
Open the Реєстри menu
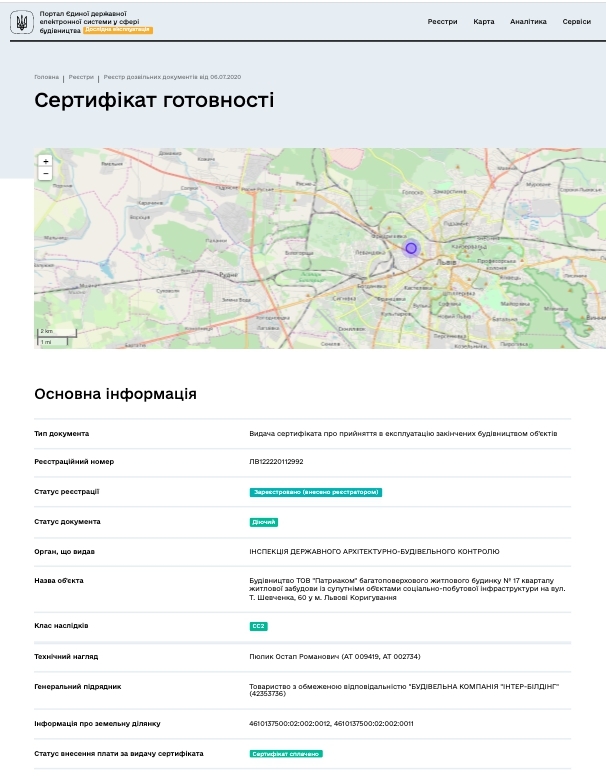[x=442, y=22]
